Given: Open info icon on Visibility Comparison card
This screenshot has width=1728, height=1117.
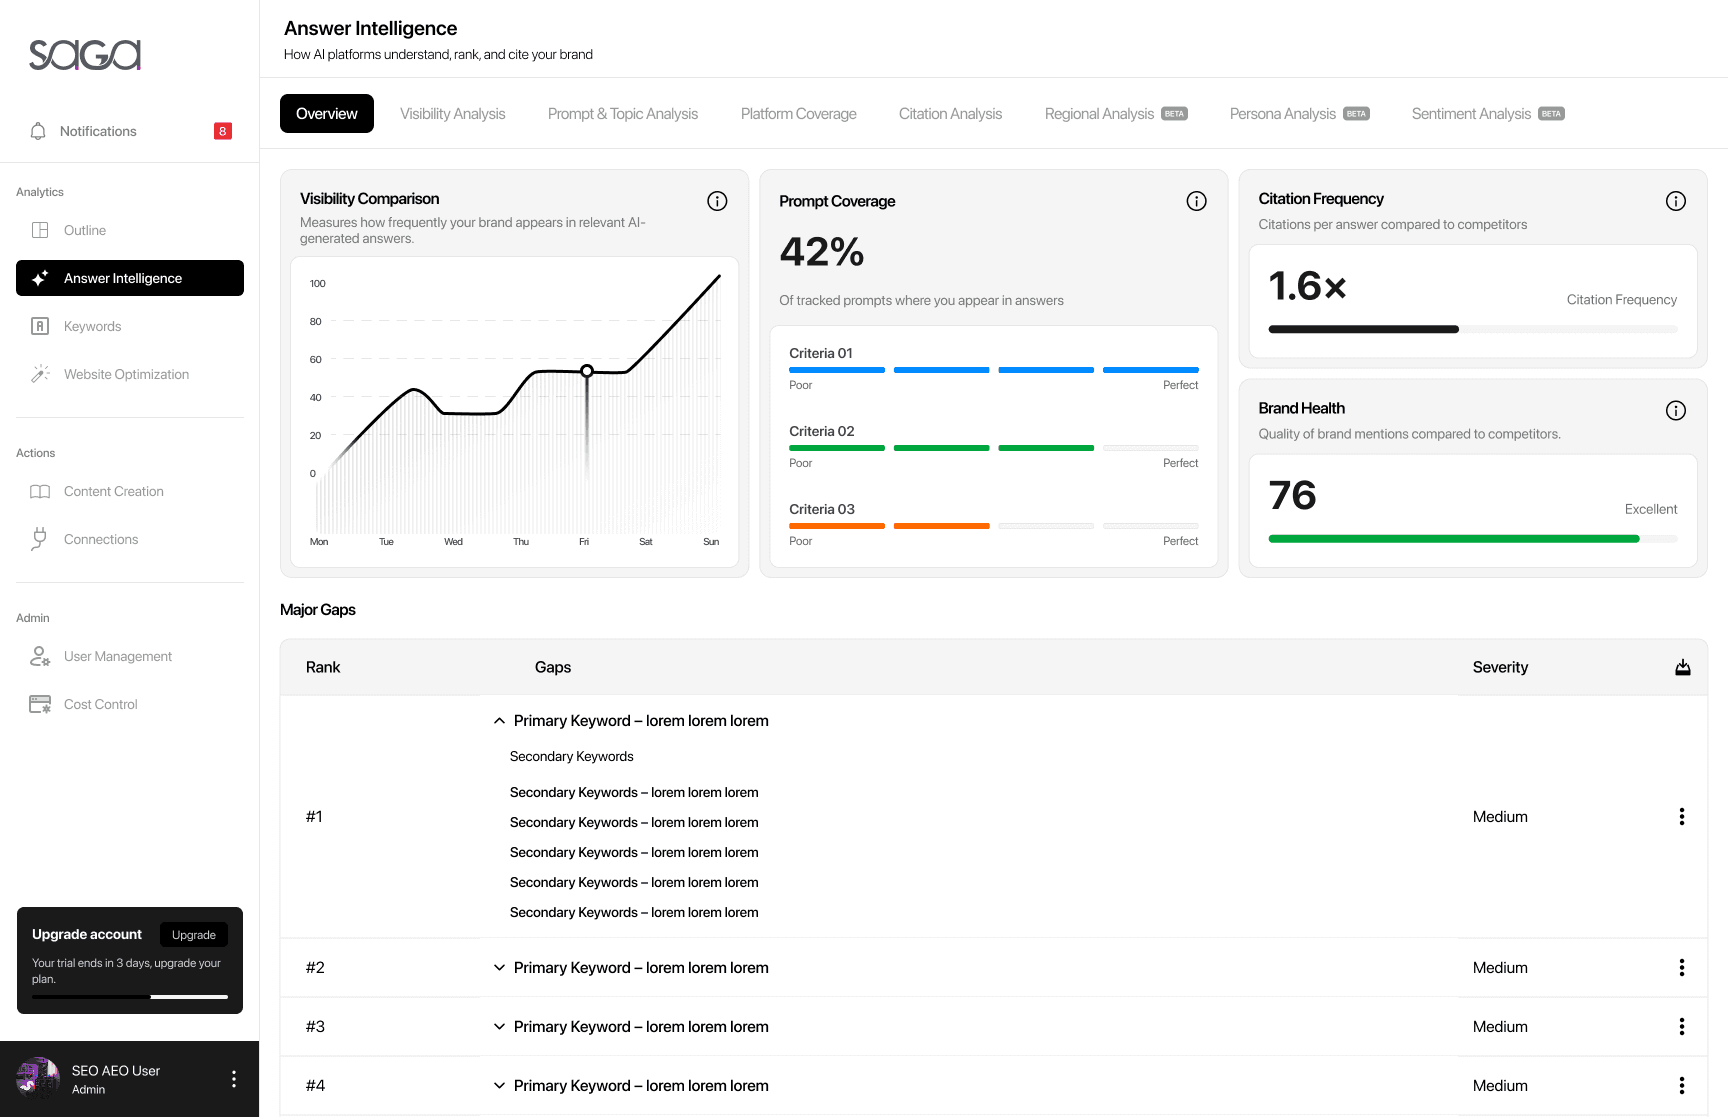Looking at the screenshot, I should [717, 201].
